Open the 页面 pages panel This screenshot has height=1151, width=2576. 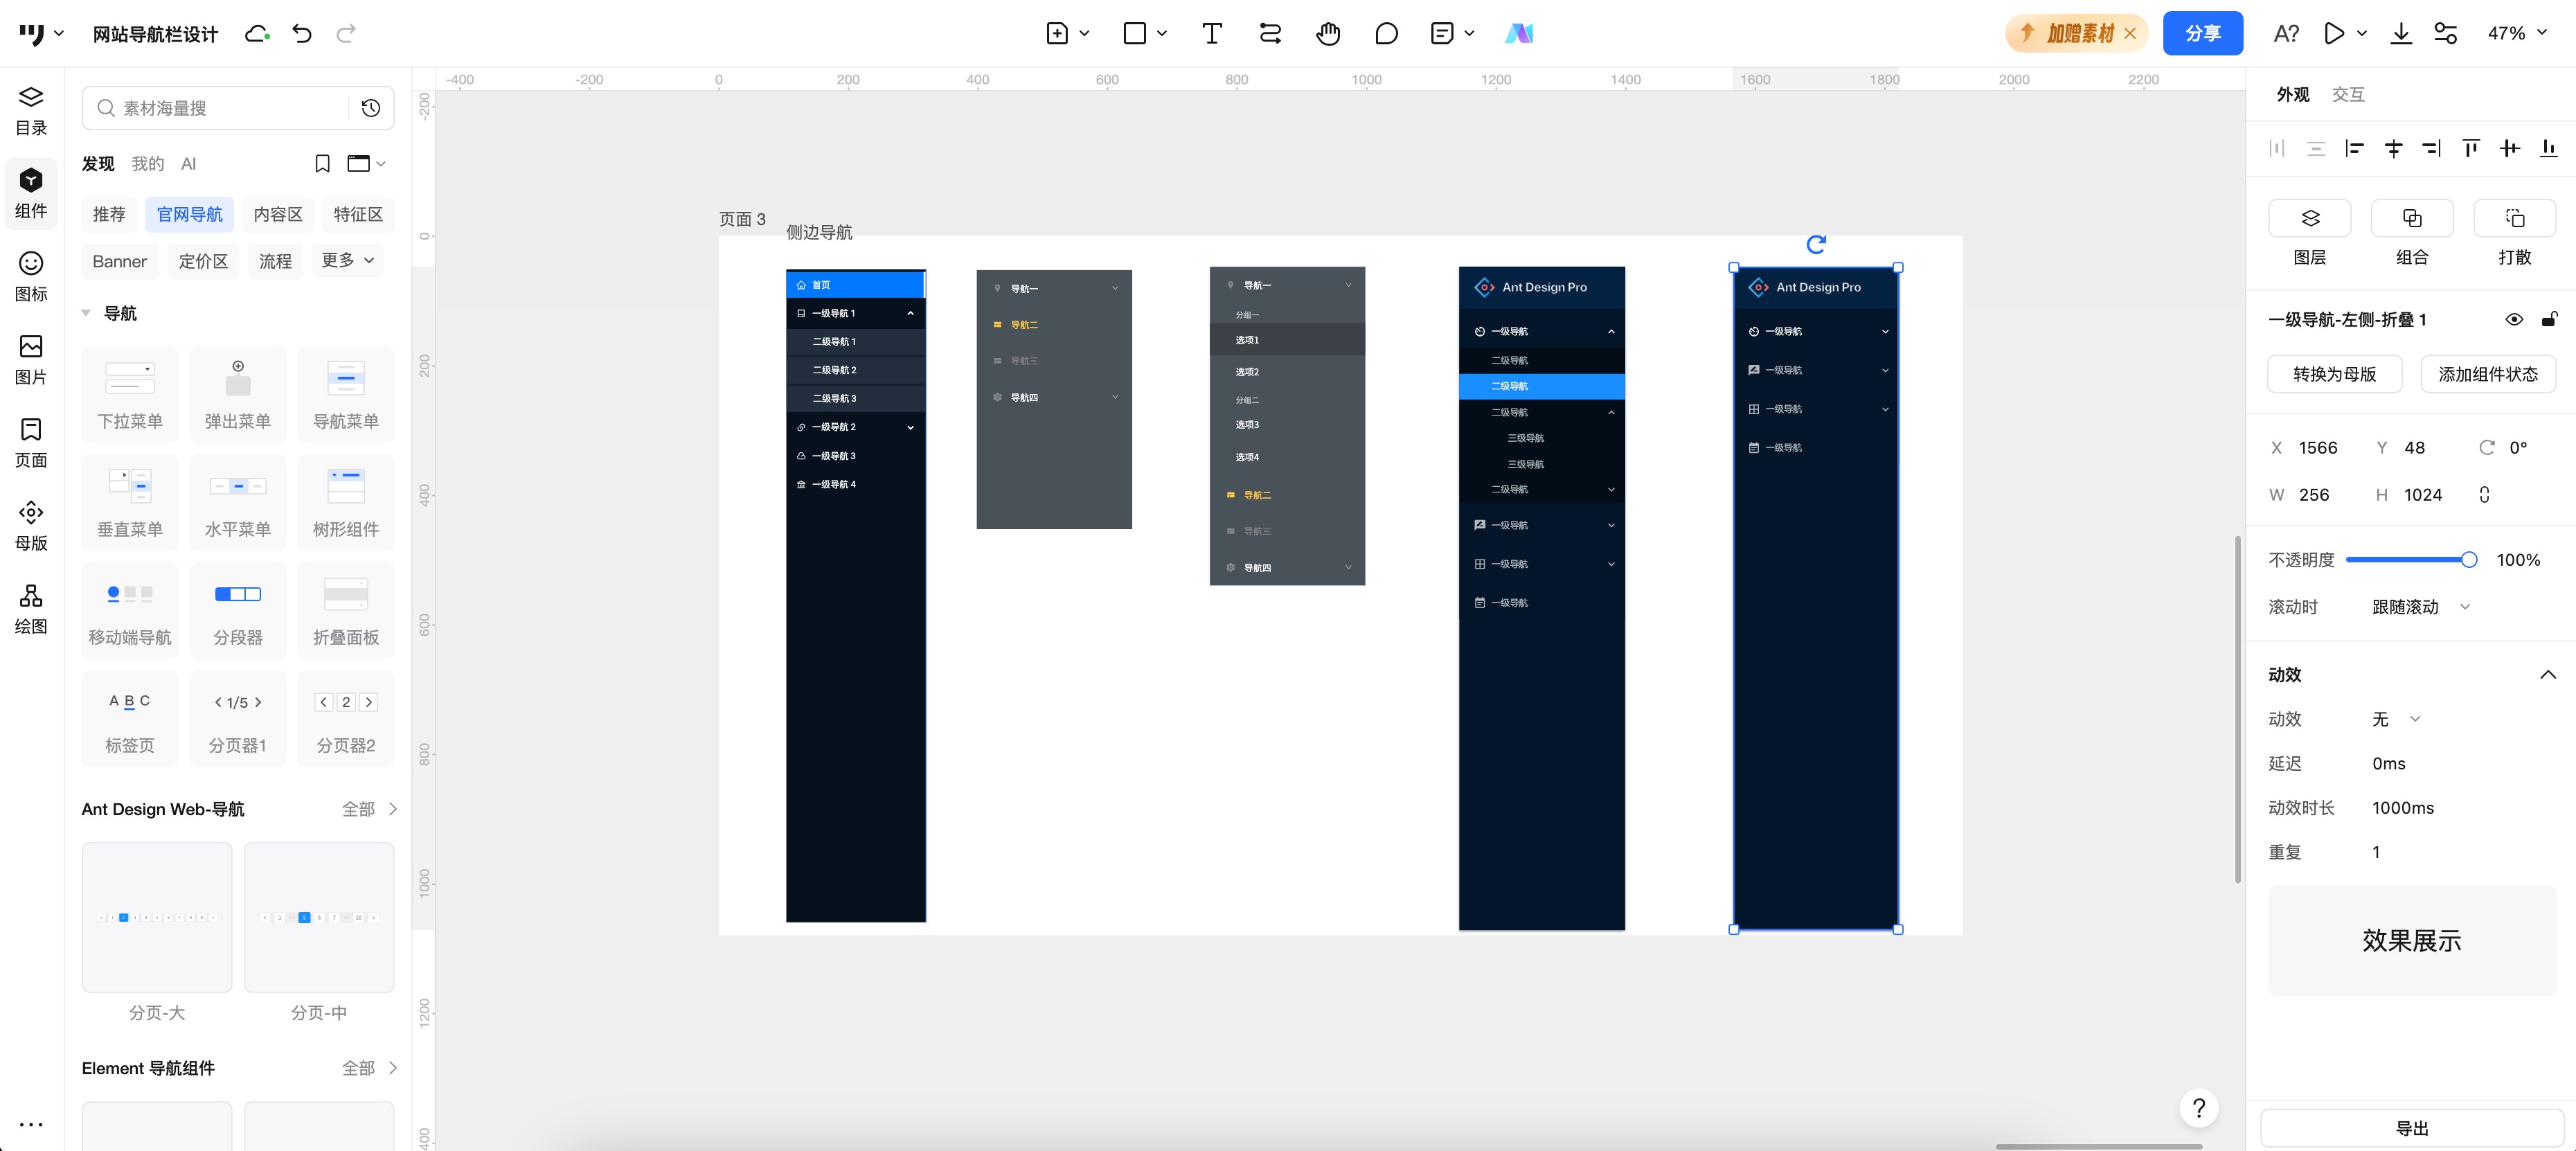coord(31,442)
